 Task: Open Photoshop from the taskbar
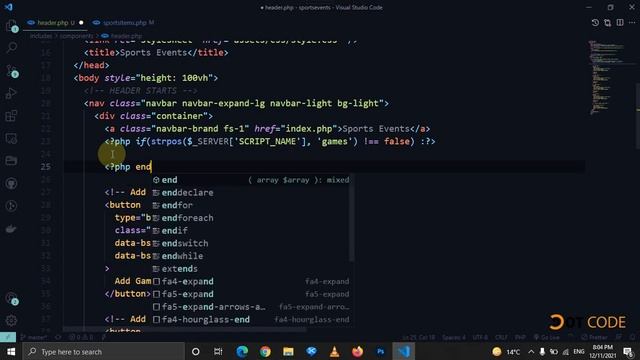pos(380,351)
